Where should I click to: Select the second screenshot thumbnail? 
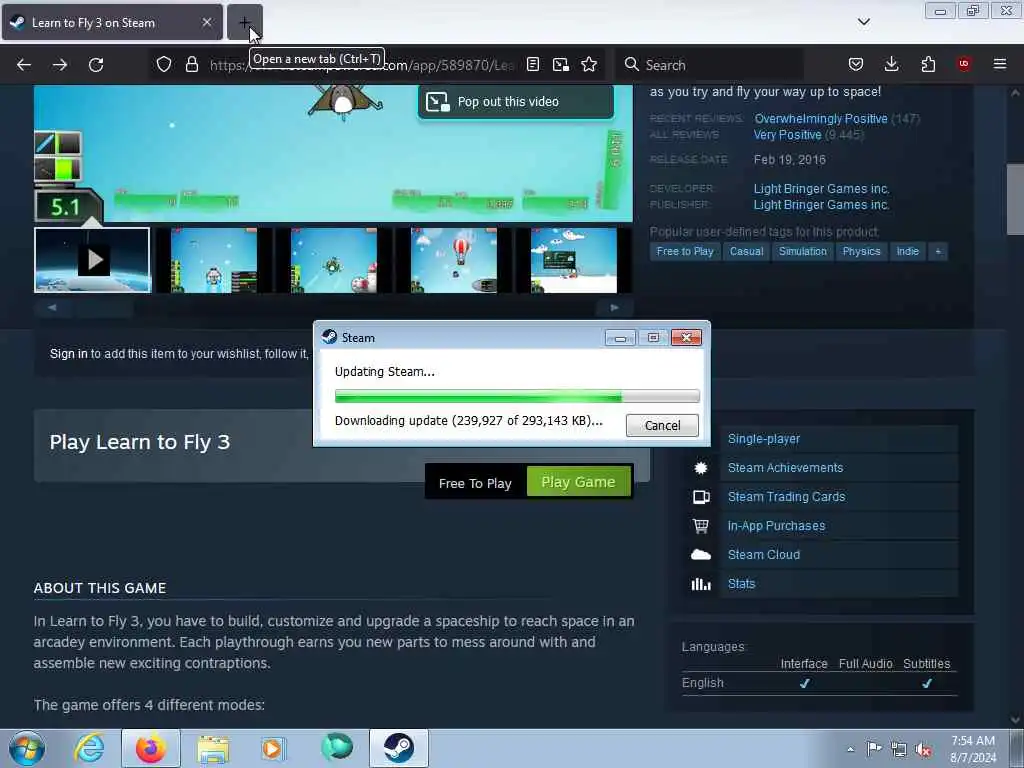pyautogui.click(x=214, y=260)
